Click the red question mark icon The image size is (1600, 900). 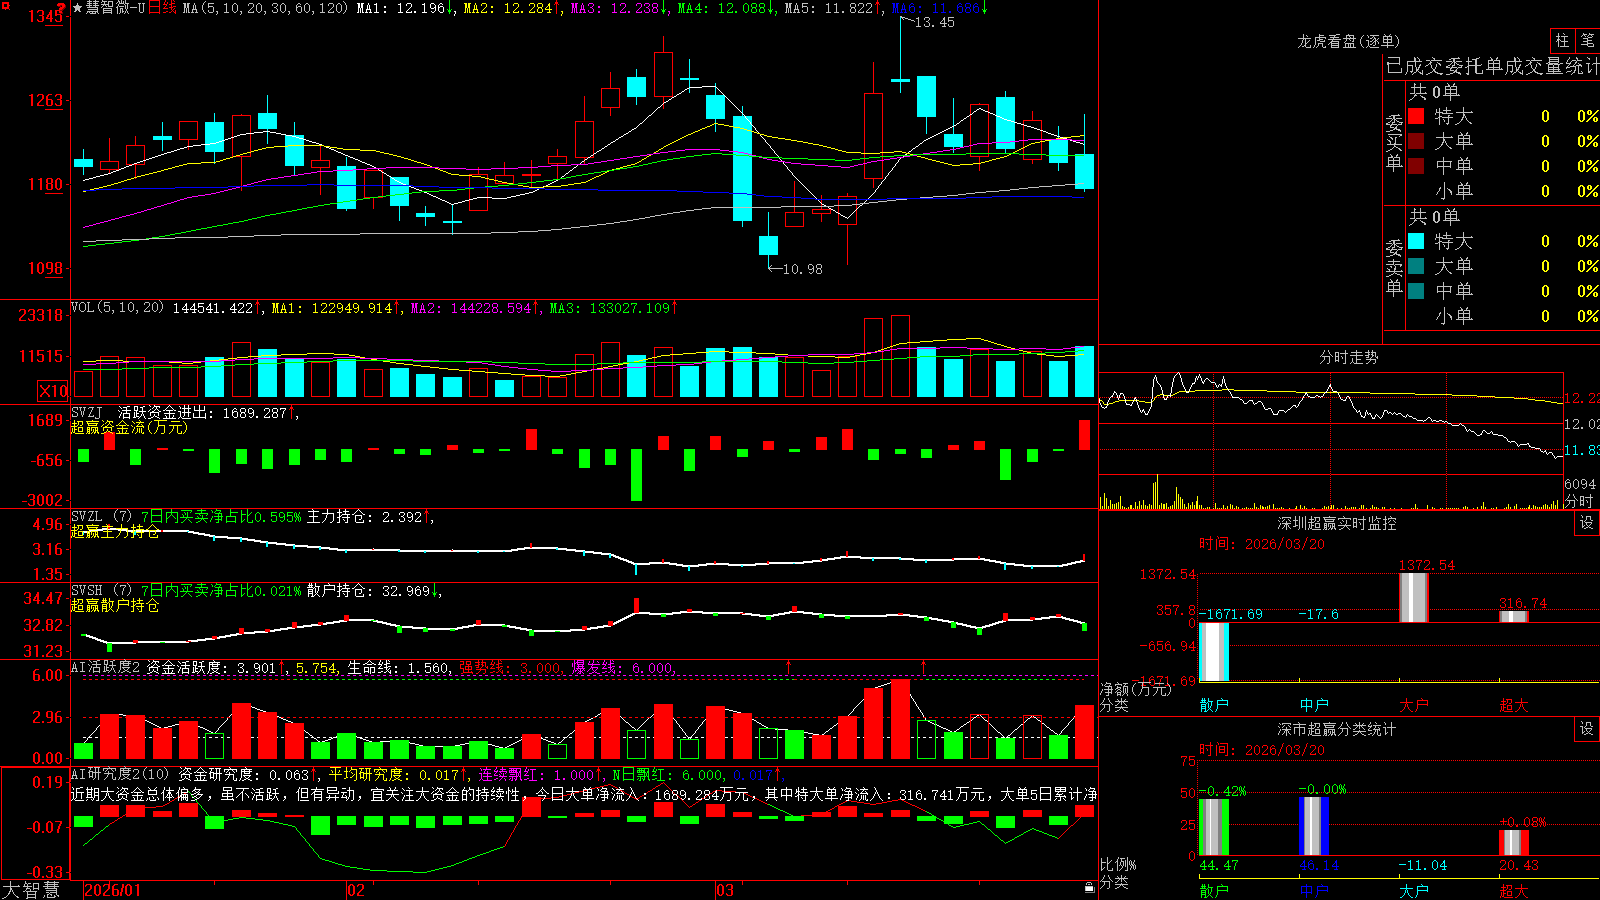point(61,8)
